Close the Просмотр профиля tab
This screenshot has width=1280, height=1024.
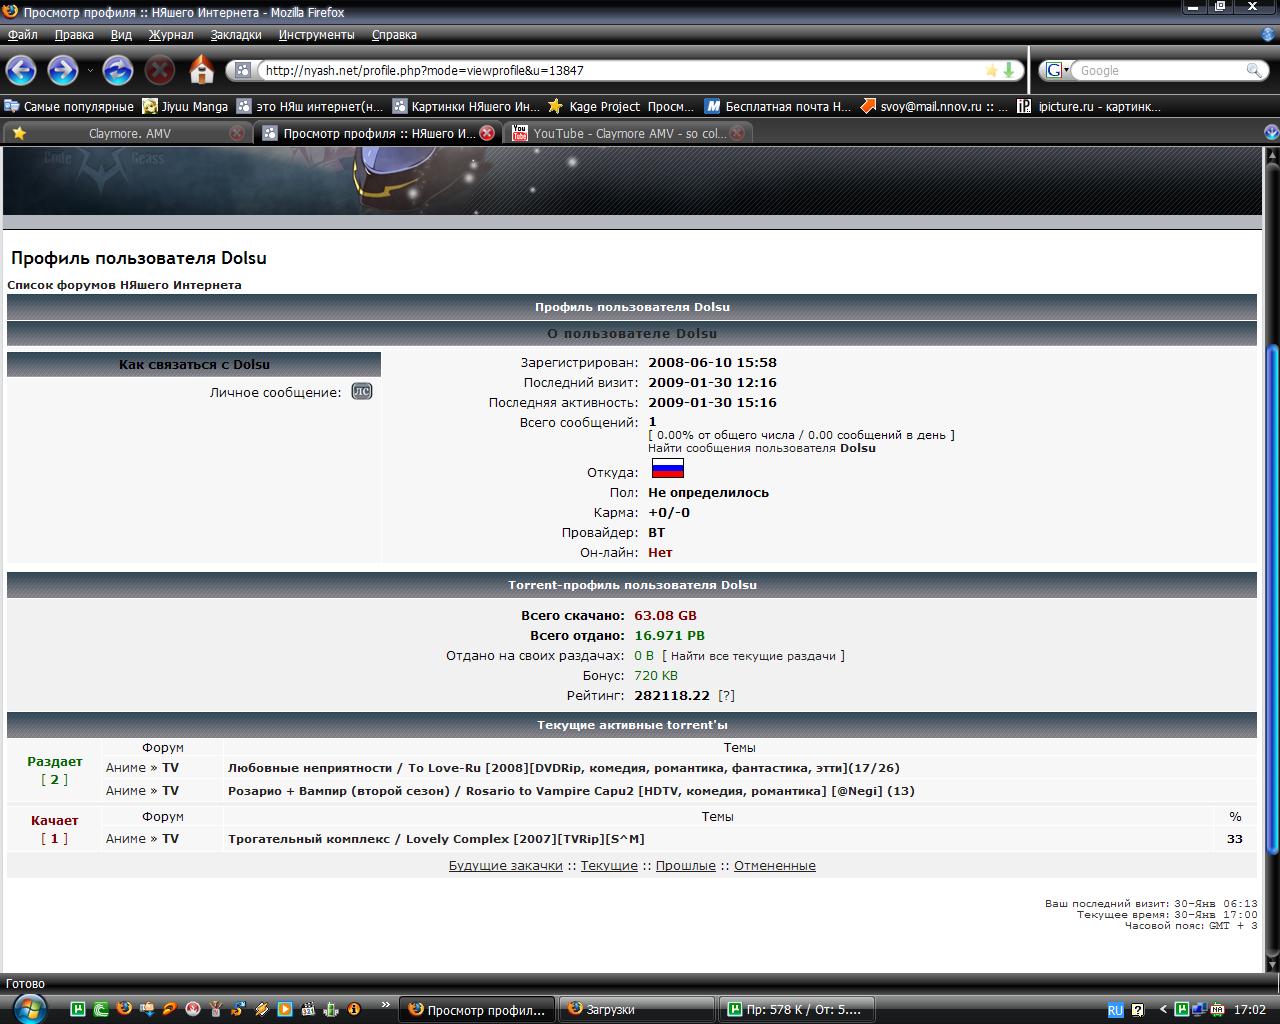point(487,133)
